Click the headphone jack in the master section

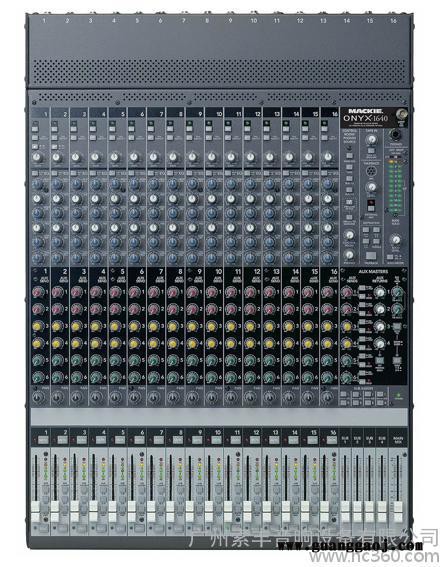[396, 135]
